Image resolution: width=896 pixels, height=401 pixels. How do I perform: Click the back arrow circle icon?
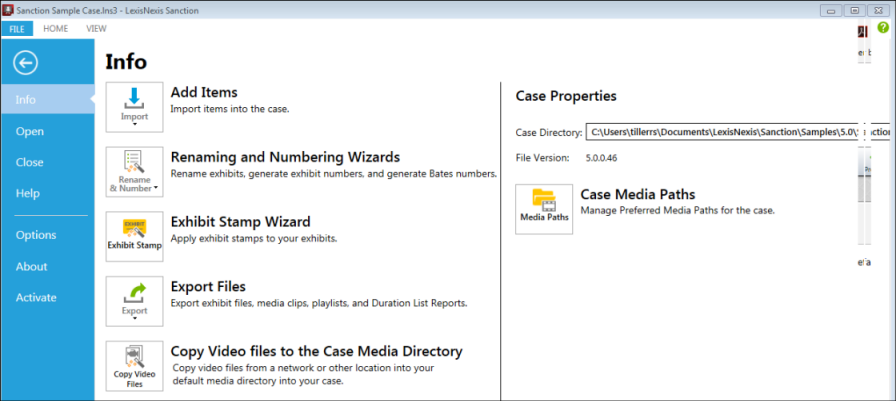pyautogui.click(x=26, y=63)
